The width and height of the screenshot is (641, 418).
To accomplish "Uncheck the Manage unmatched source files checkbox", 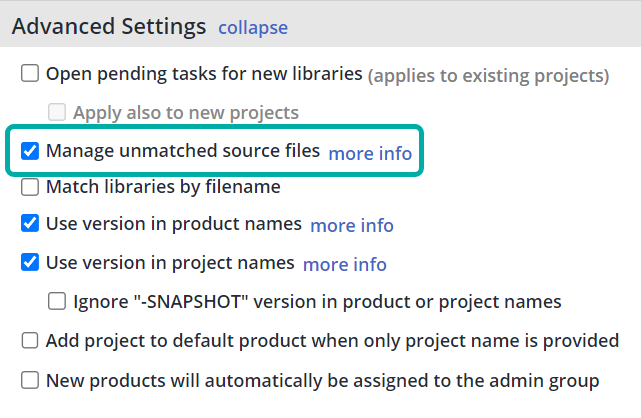I will coord(30,152).
